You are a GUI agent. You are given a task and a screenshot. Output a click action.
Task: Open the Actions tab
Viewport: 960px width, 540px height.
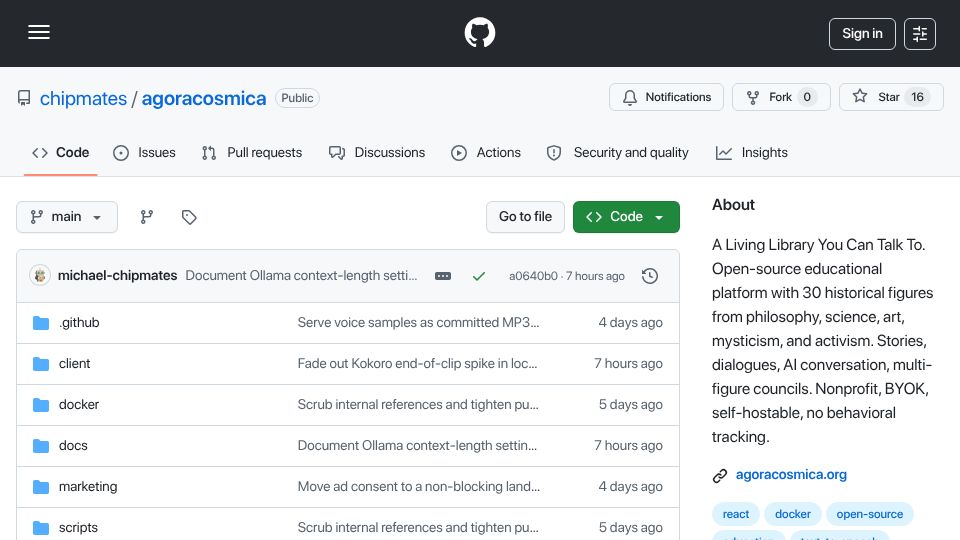(x=486, y=152)
